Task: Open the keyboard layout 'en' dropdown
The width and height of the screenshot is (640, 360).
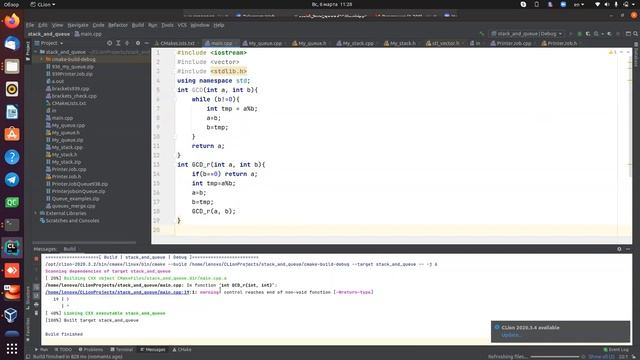Action: [579, 4]
